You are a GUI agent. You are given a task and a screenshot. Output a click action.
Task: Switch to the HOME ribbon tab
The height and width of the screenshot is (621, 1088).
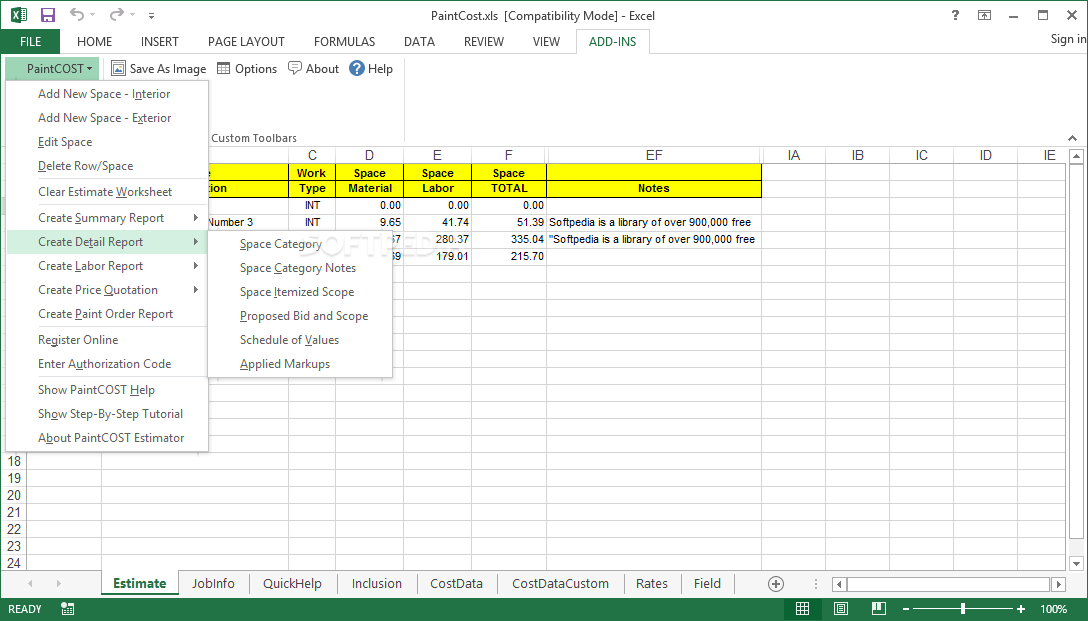[x=94, y=42]
